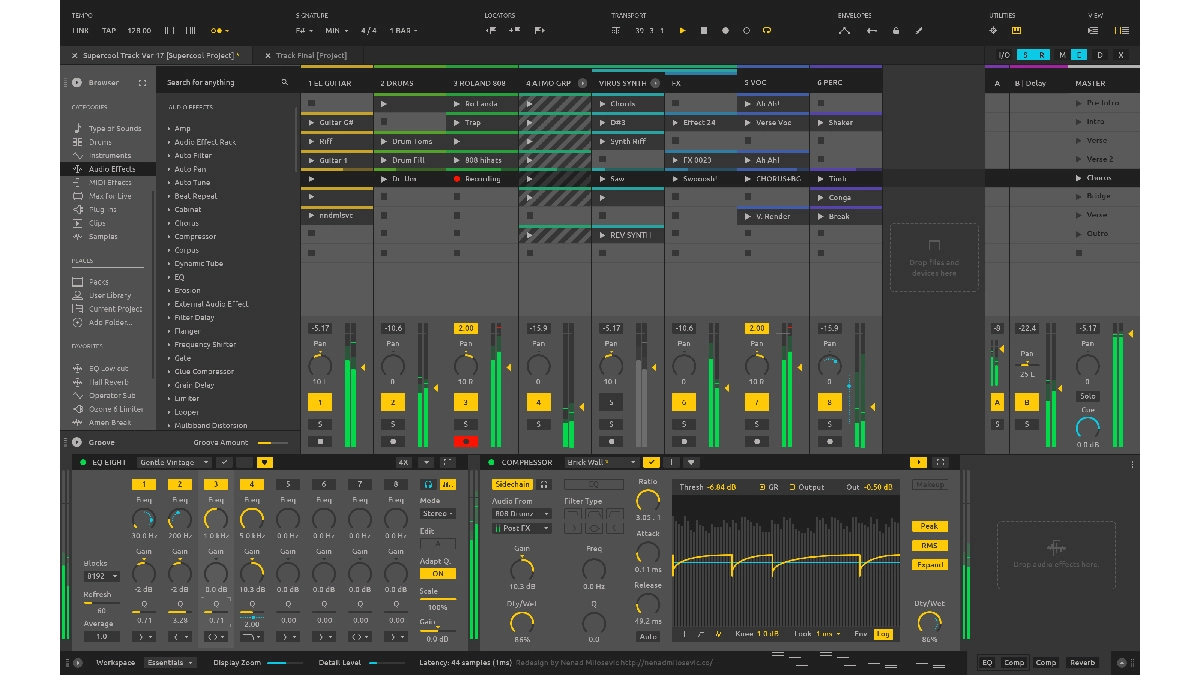Open the User Library place
This screenshot has width=1200, height=675.
point(110,295)
